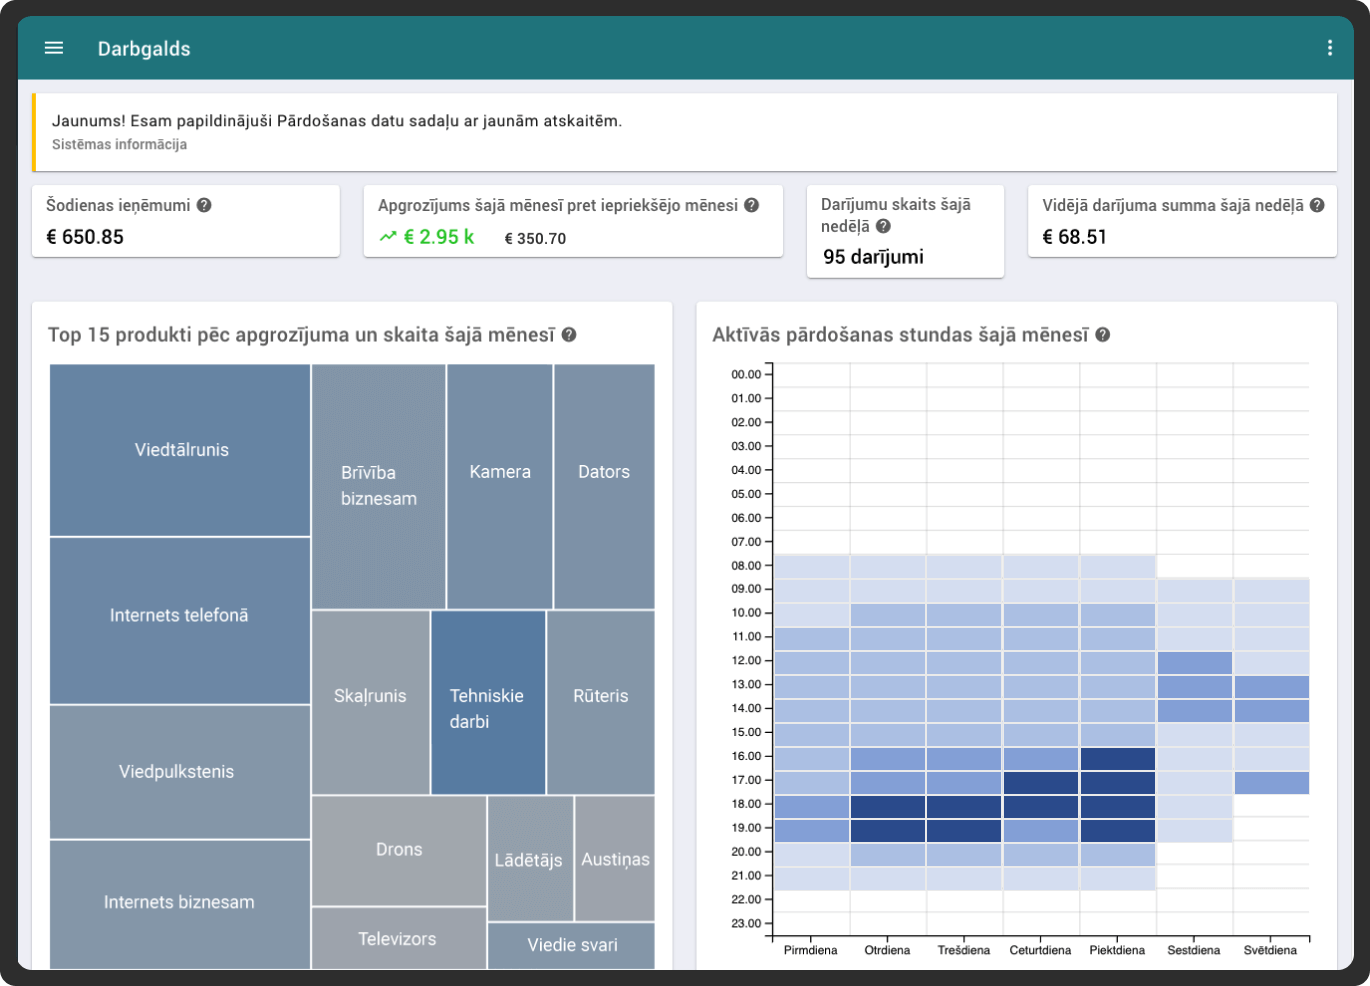Click the Sistēmas informācija caption
This screenshot has width=1370, height=986.
119,144
